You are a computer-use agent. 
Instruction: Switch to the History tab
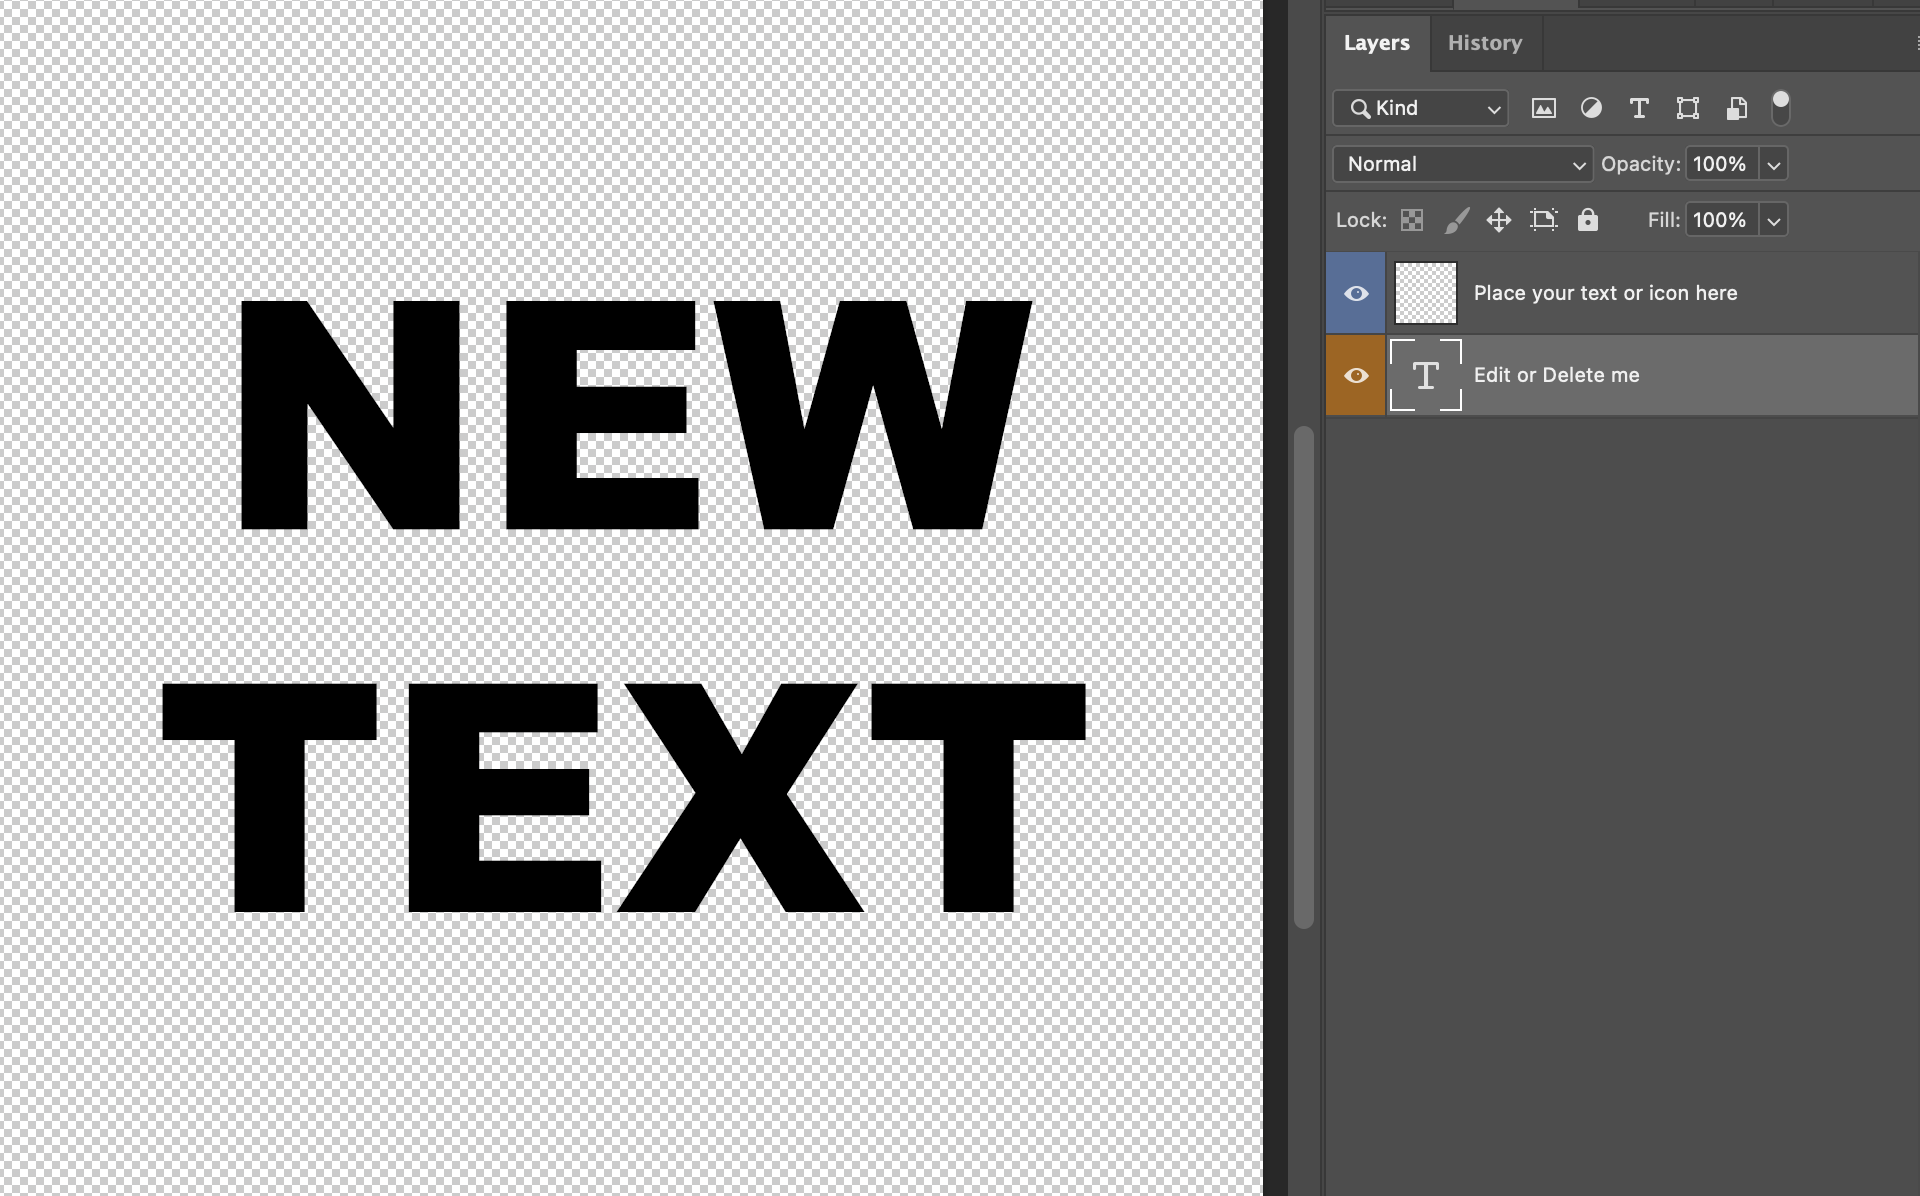(1485, 43)
